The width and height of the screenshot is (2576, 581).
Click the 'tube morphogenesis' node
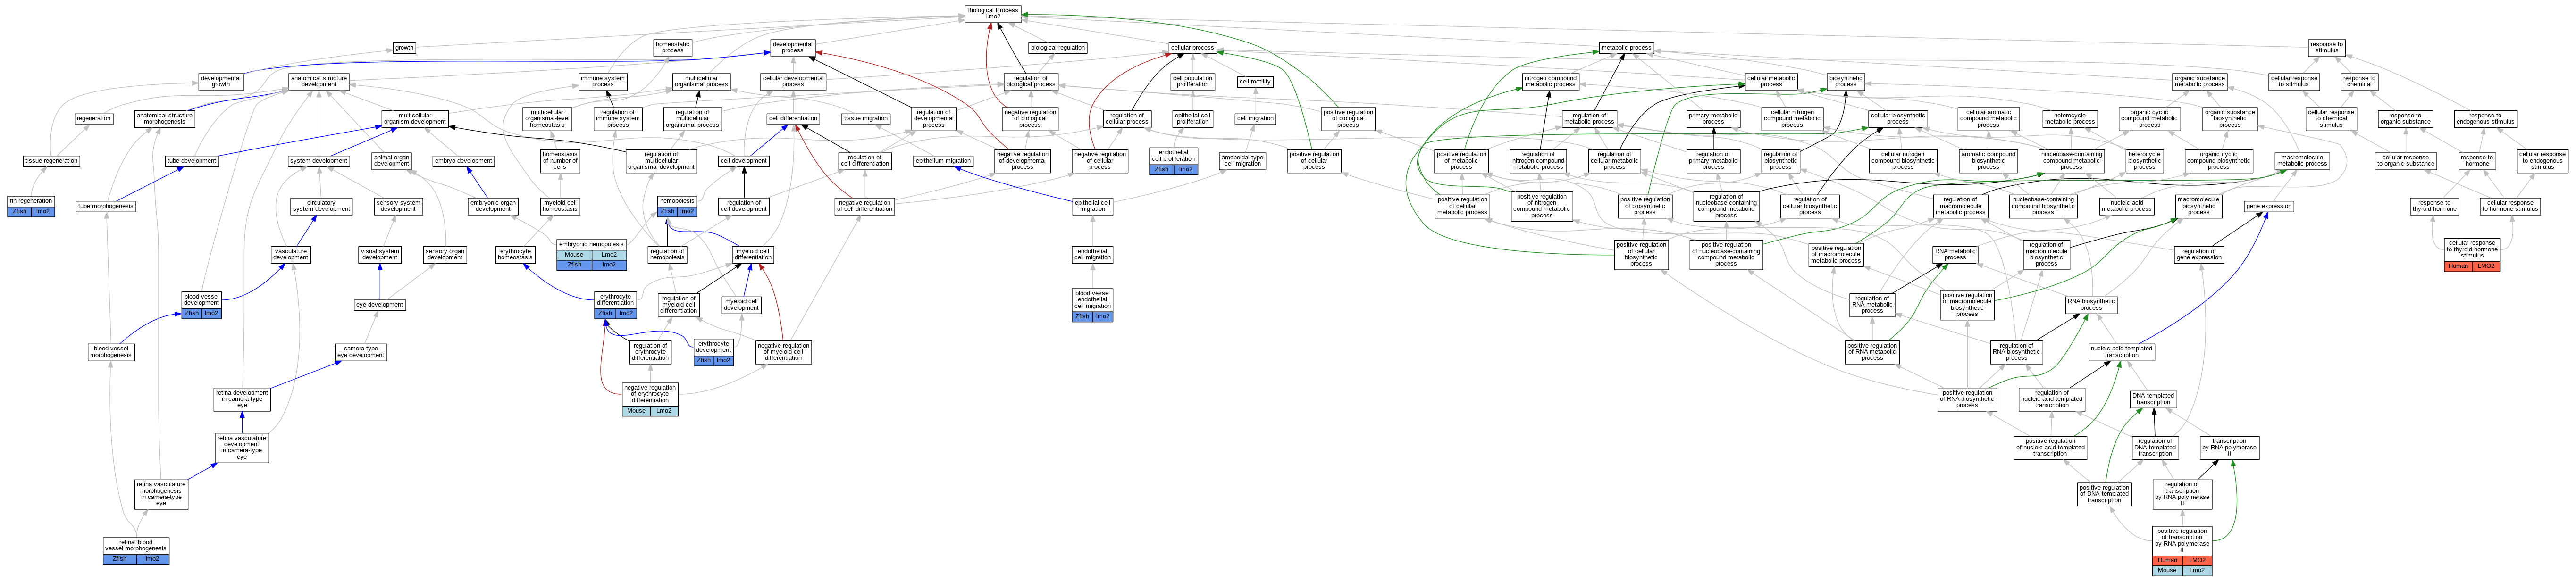point(106,206)
